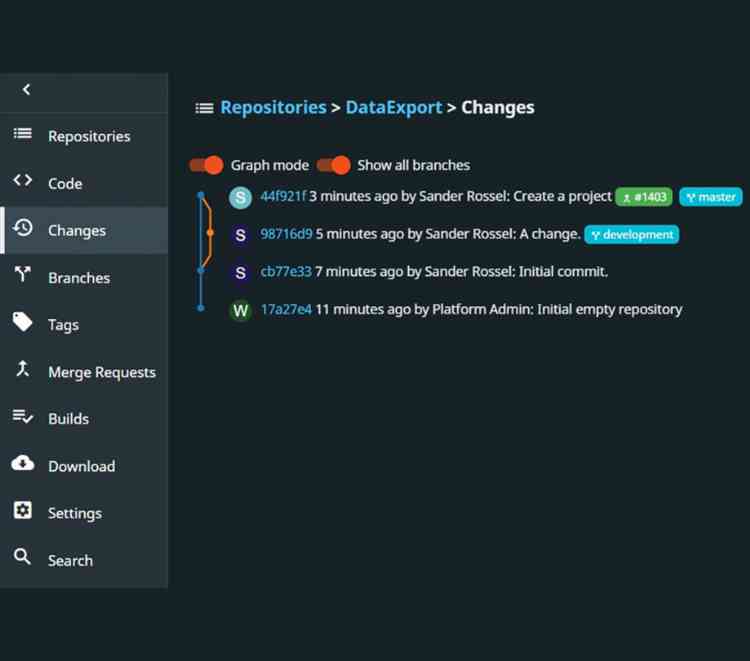Open the DataExport breadcrumb link
This screenshot has width=750, height=661.
point(393,108)
